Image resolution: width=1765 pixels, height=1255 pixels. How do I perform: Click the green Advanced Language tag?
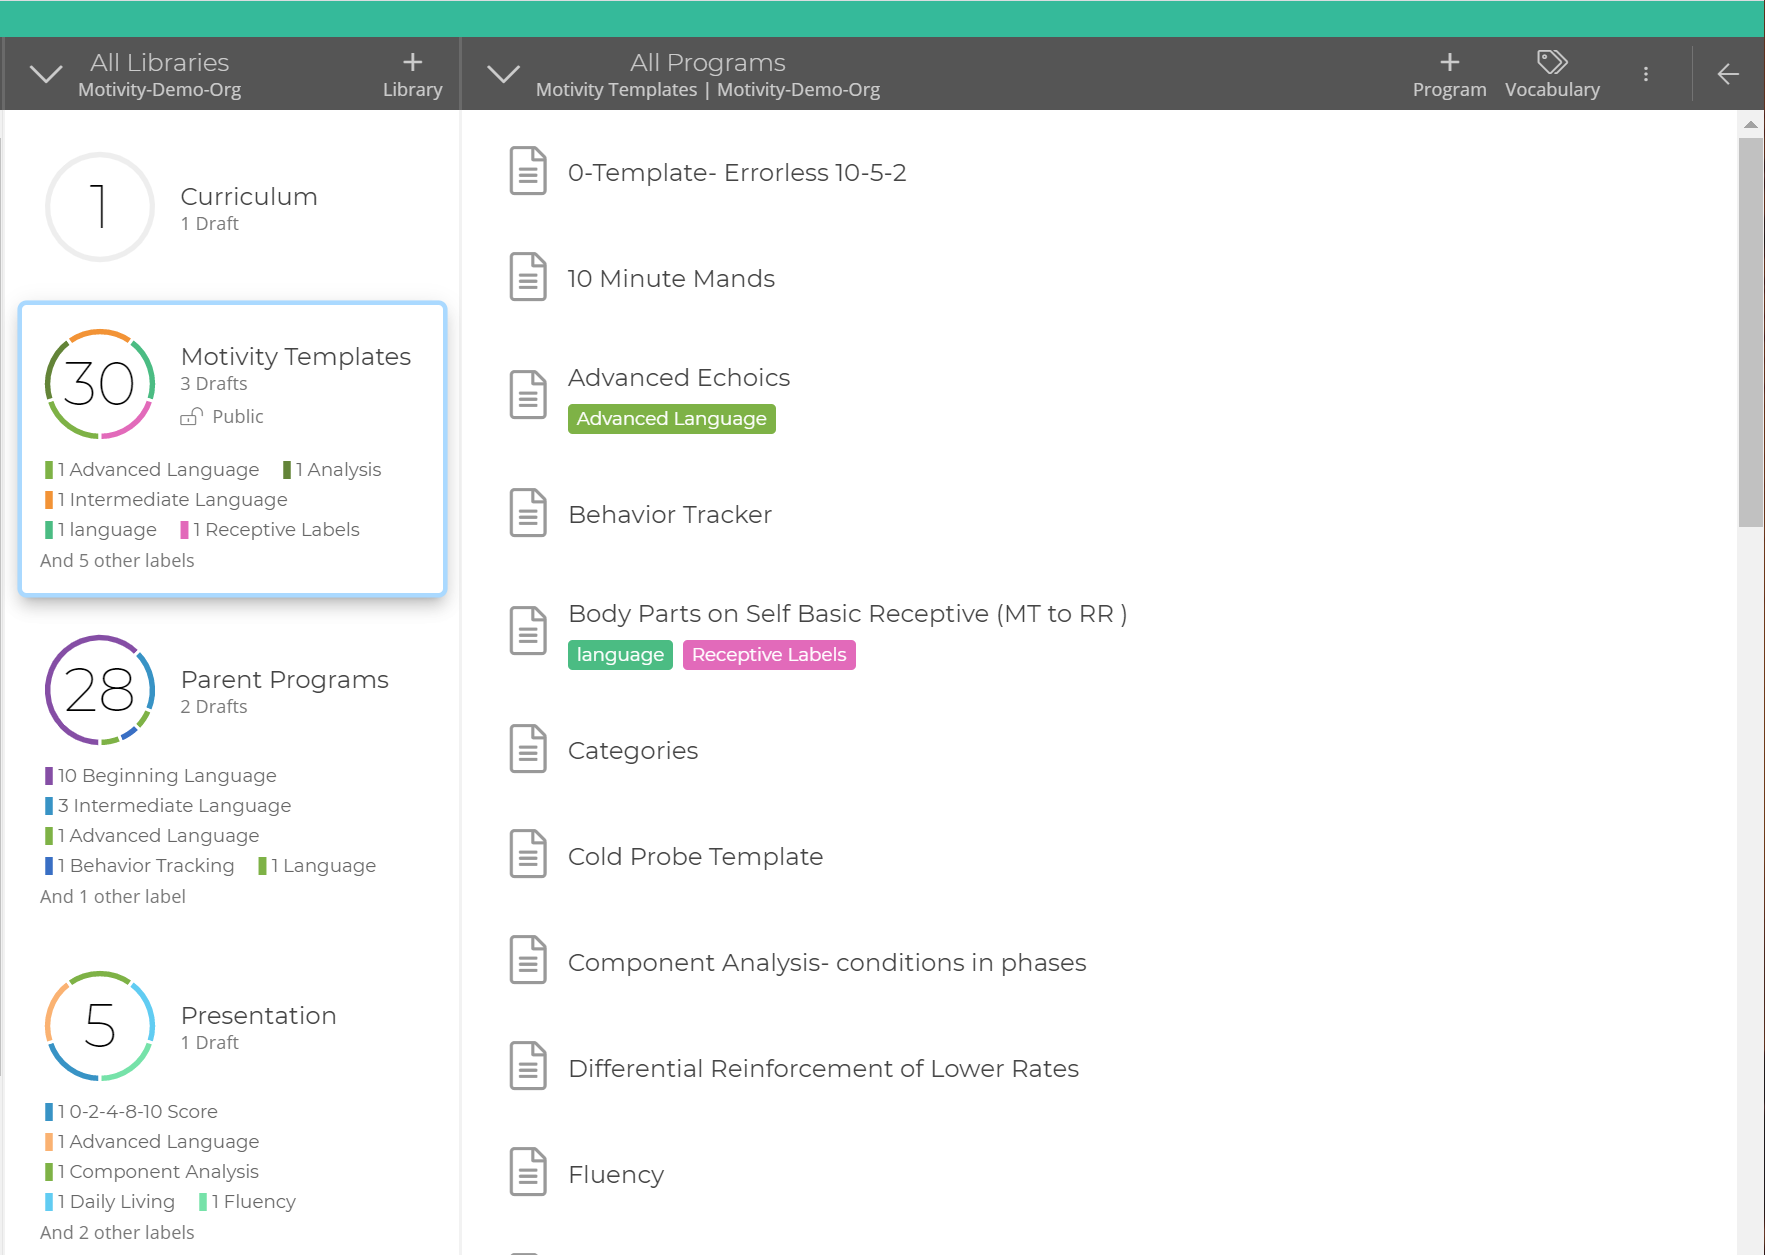click(x=671, y=419)
